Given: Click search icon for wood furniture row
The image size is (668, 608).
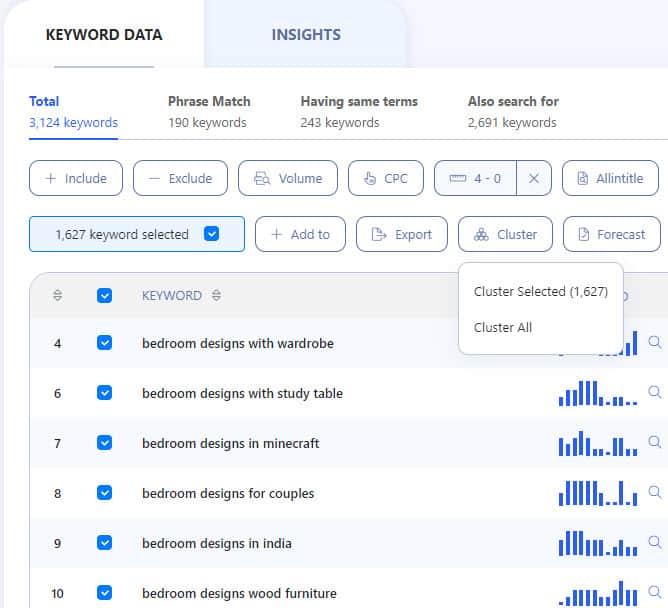Looking at the screenshot, I should click(655, 592).
